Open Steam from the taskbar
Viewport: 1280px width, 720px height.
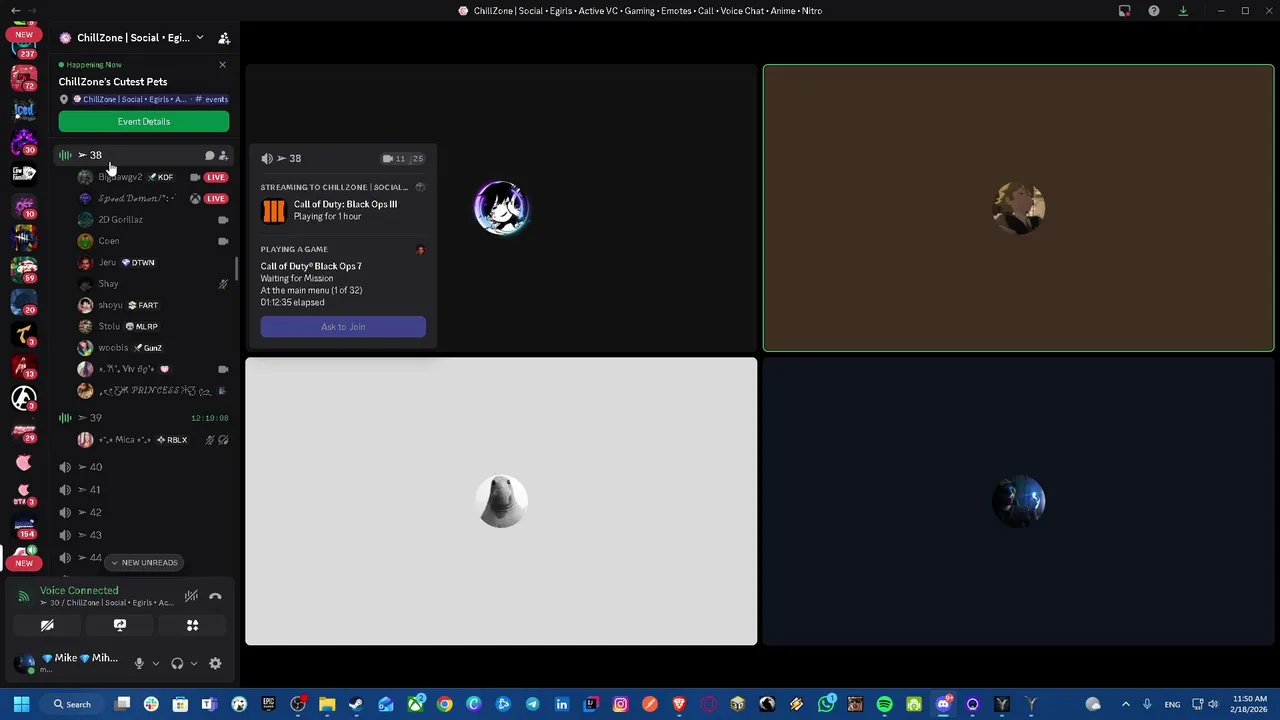pyautogui.click(x=356, y=704)
